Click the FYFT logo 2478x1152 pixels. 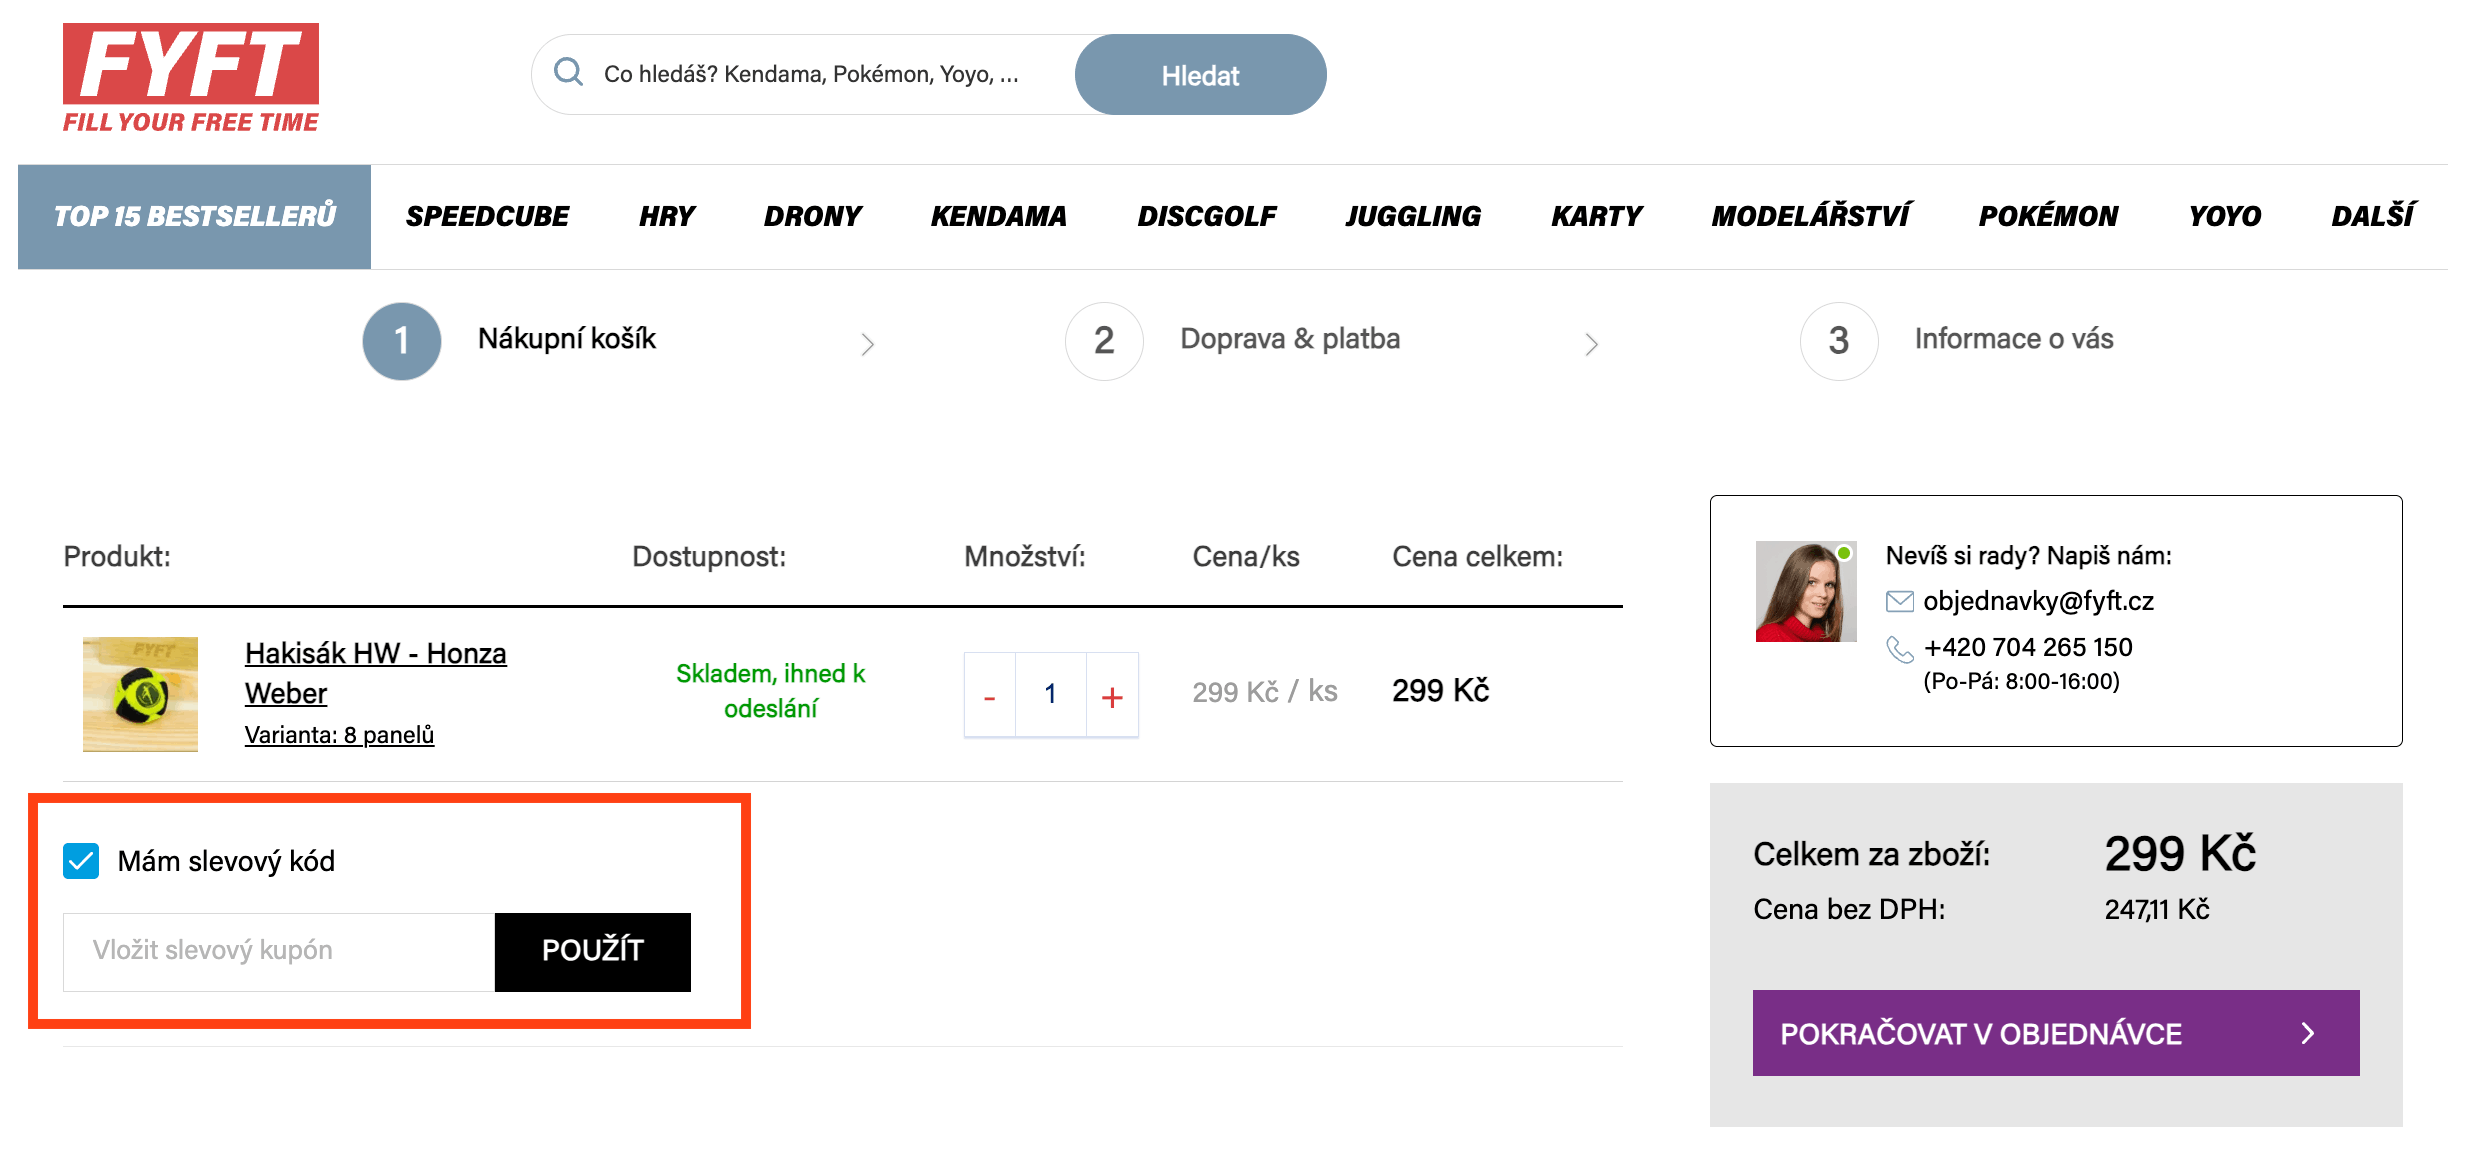(x=191, y=78)
